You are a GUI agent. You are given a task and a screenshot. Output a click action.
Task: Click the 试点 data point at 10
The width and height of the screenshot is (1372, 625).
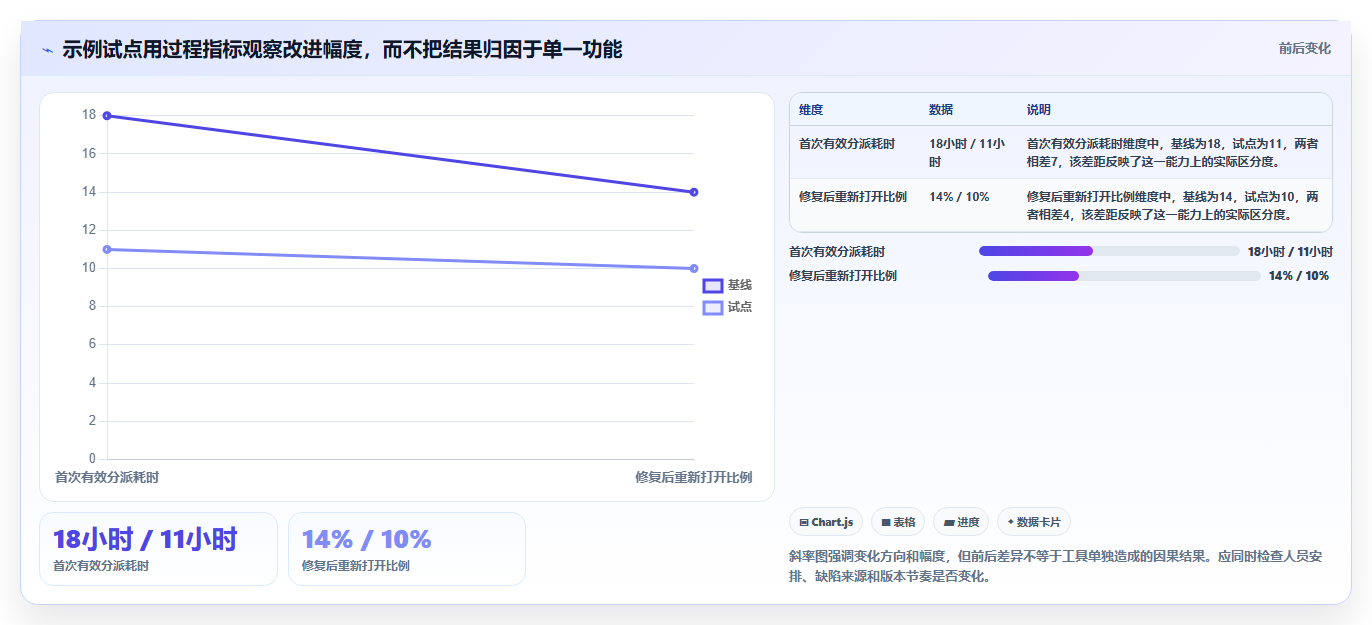(694, 268)
